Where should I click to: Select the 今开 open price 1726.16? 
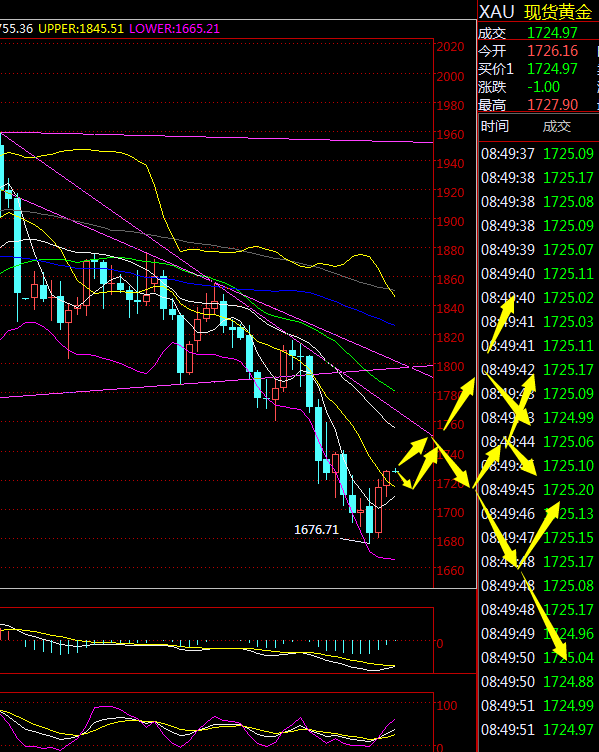552,51
